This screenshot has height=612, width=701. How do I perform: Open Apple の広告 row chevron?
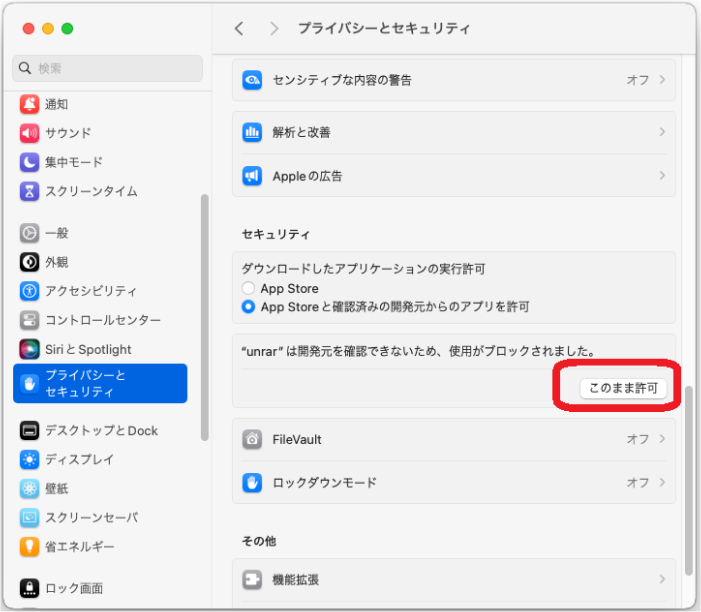662,176
